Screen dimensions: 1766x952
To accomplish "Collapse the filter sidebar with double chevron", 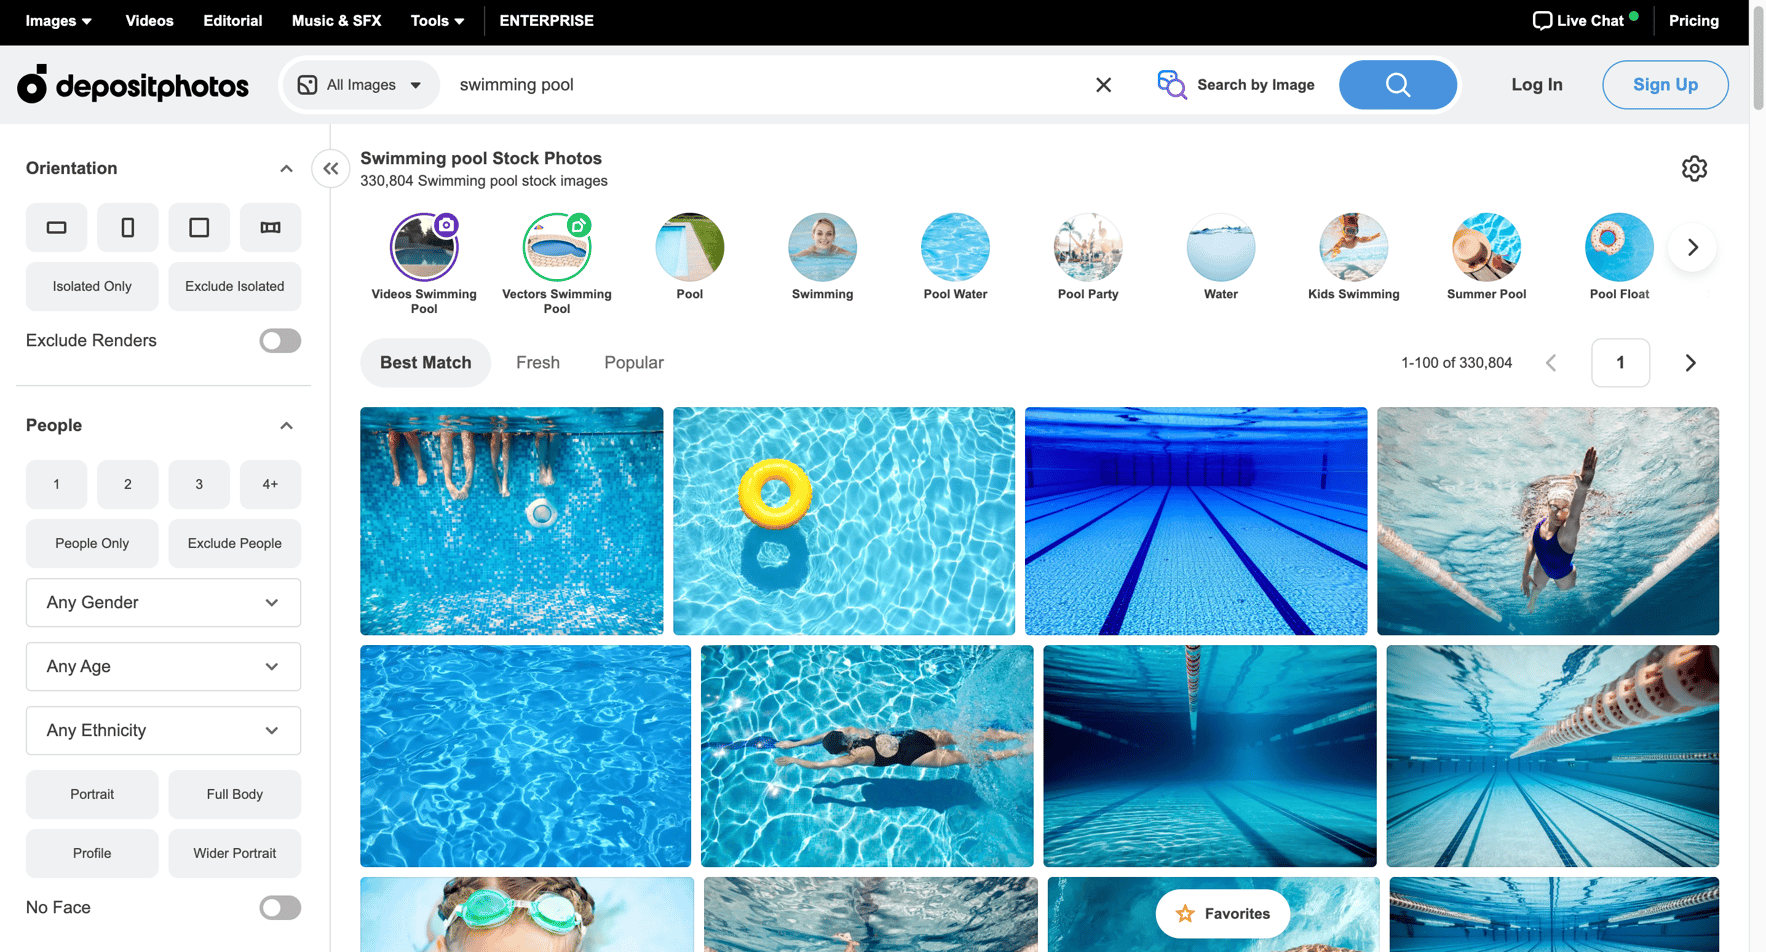I will click(x=331, y=168).
